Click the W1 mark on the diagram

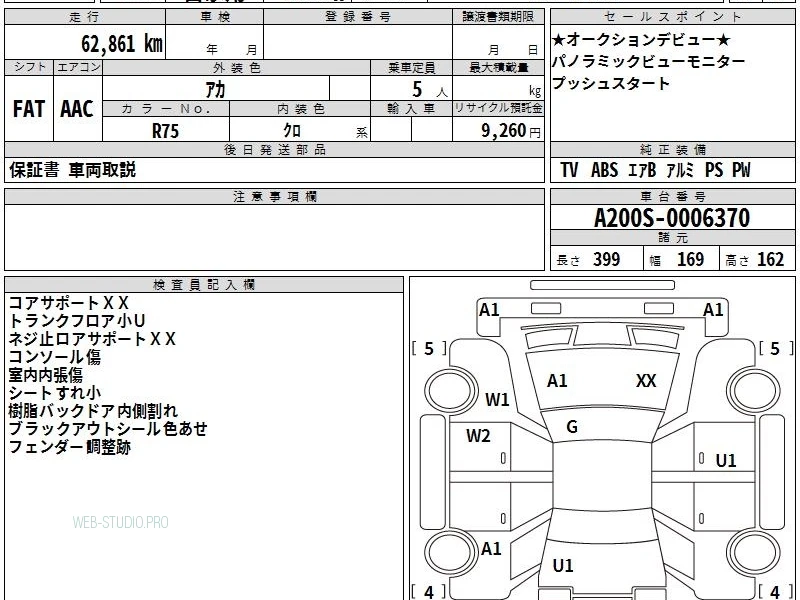497,399
